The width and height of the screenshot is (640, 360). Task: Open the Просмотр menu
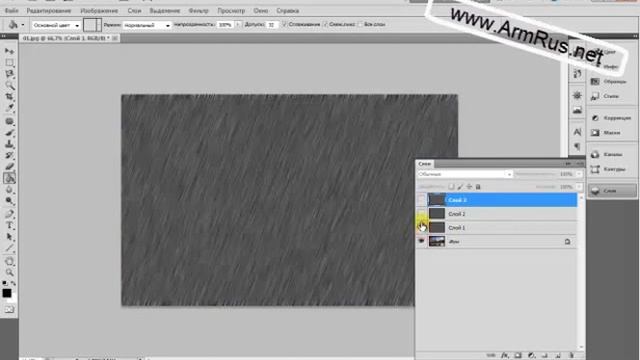[x=231, y=11]
